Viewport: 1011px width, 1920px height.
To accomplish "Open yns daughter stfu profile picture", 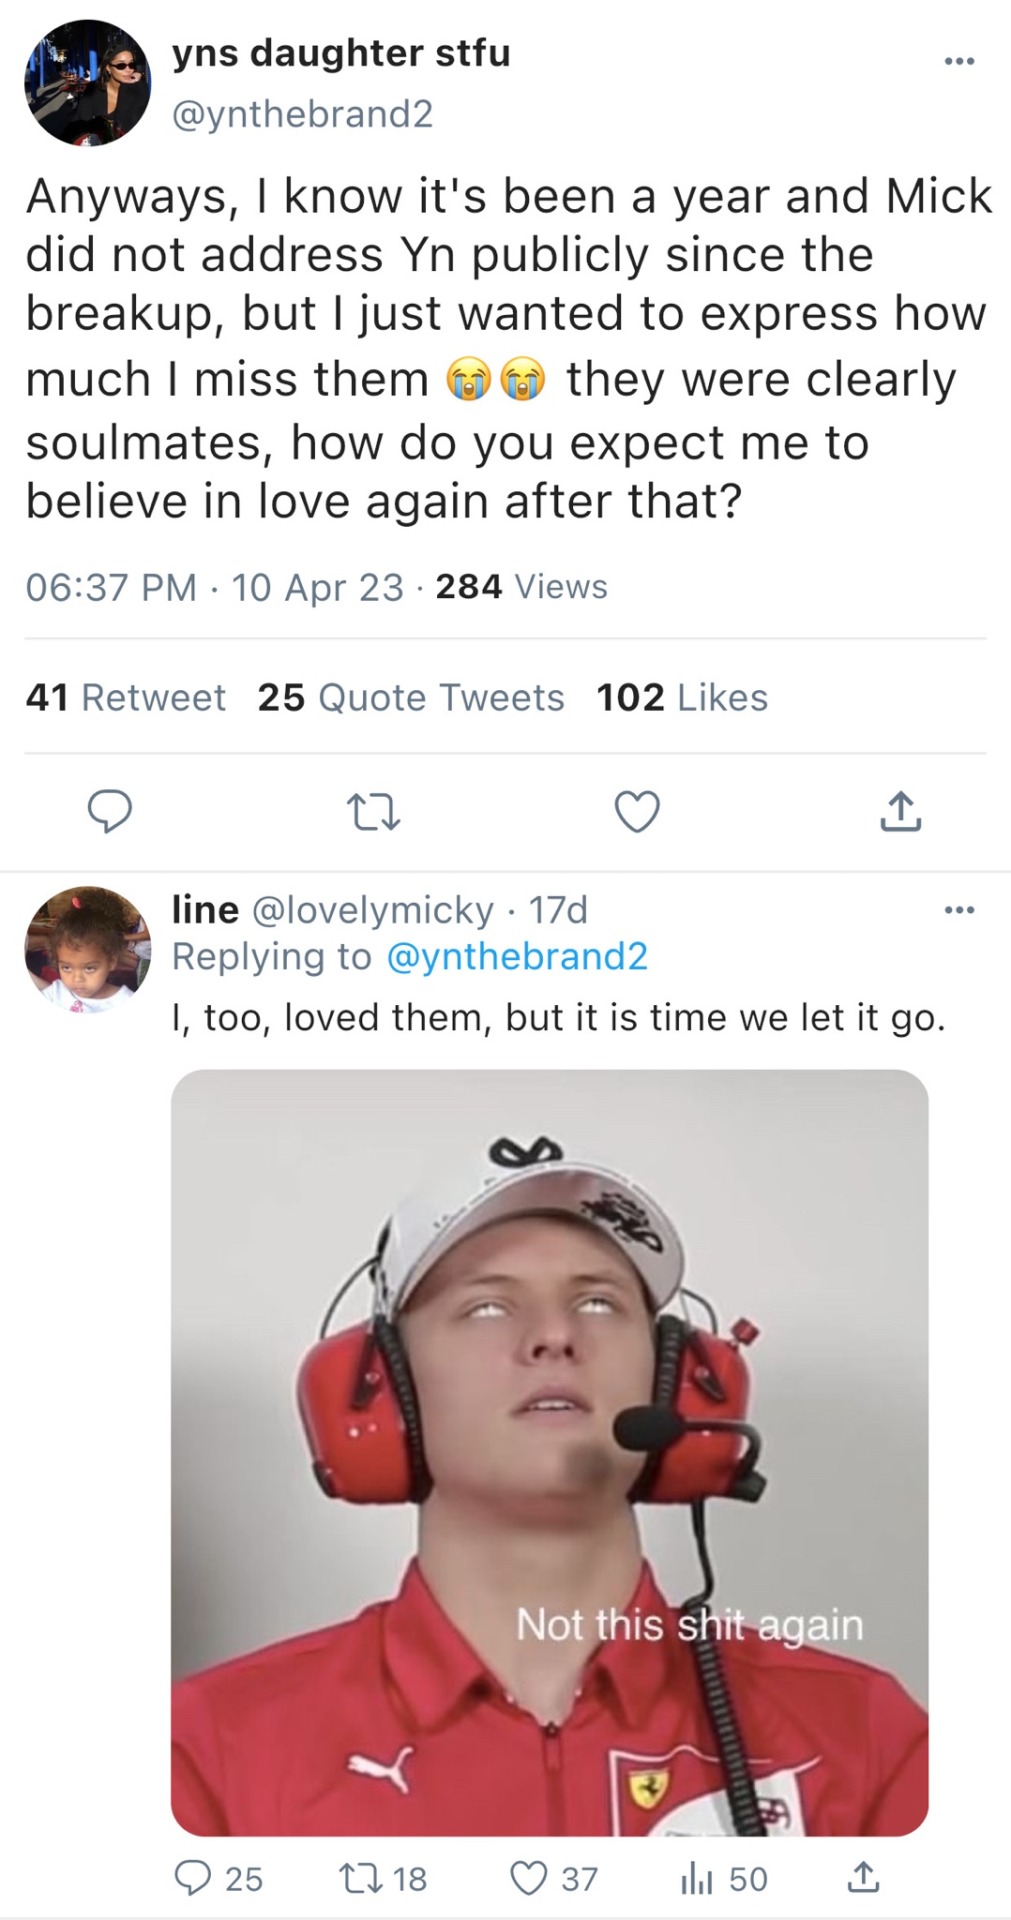I will click(87, 83).
